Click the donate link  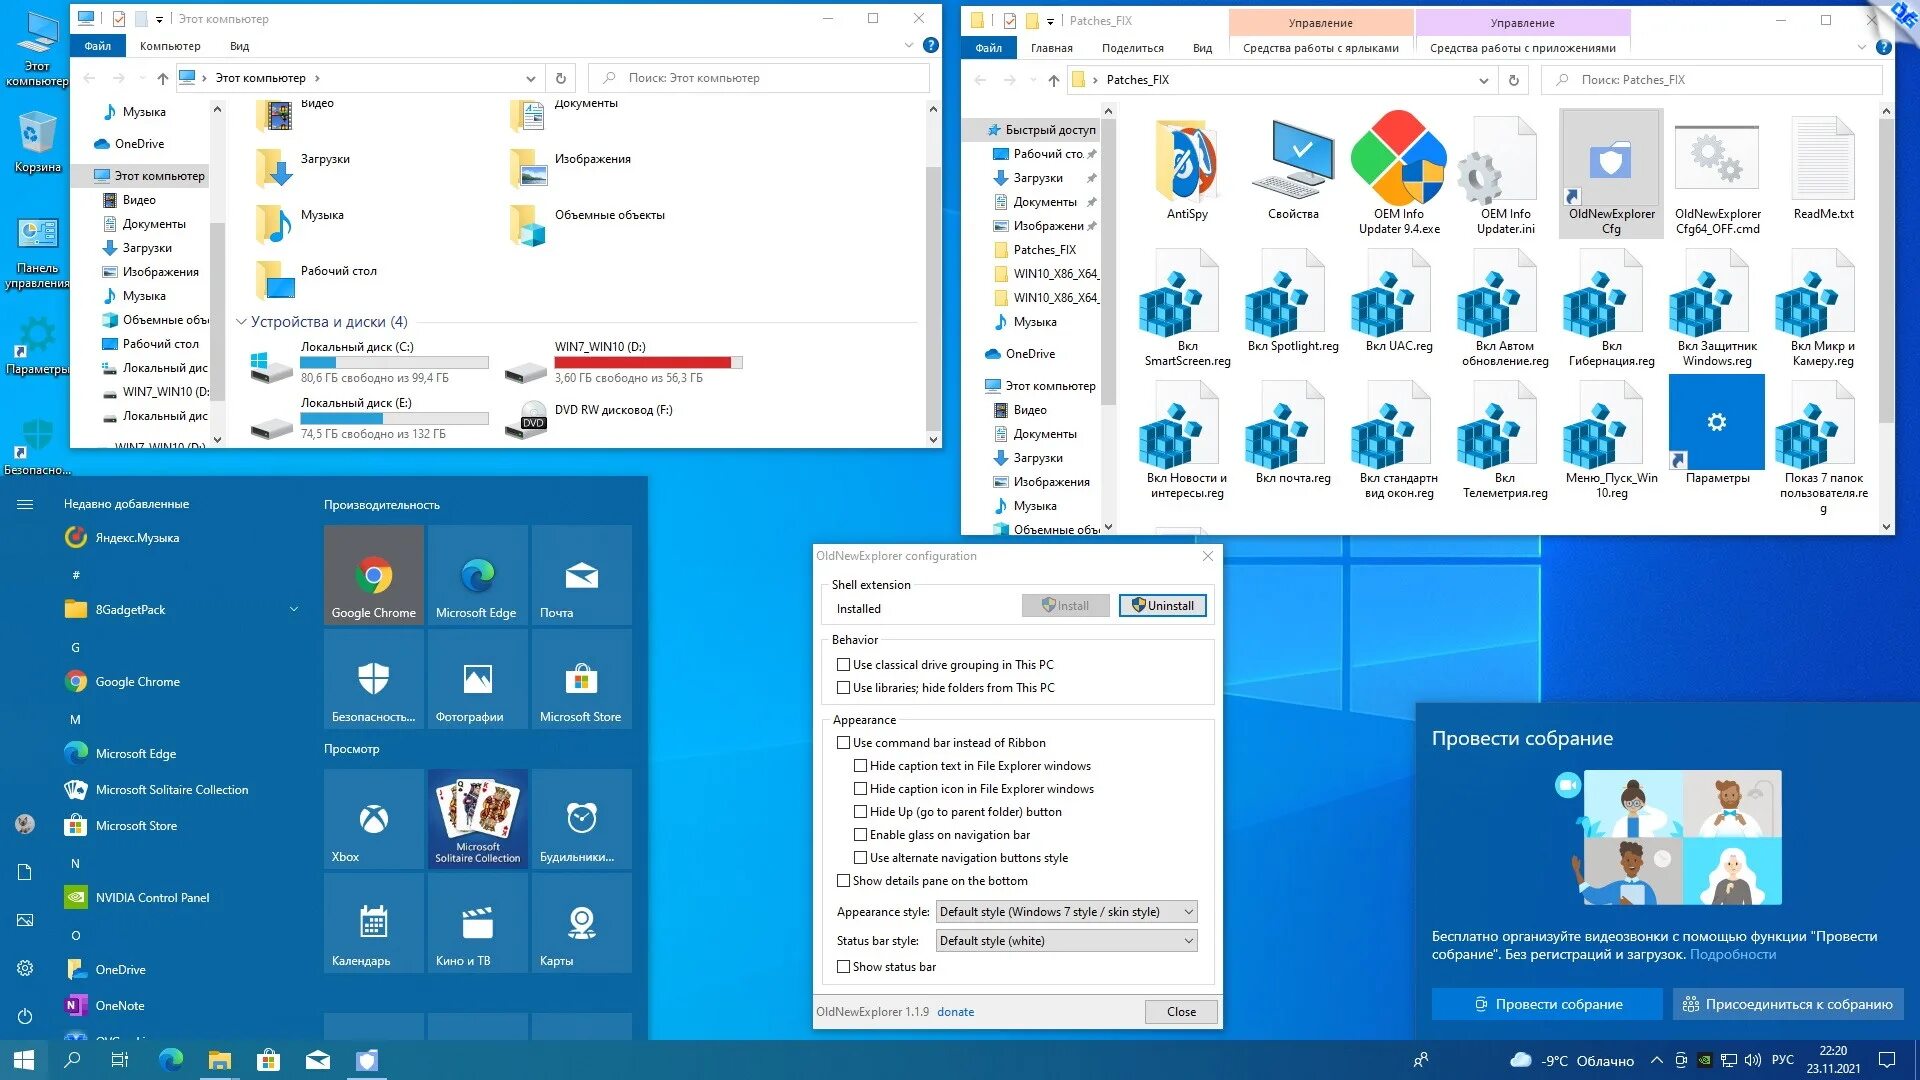coord(955,1012)
